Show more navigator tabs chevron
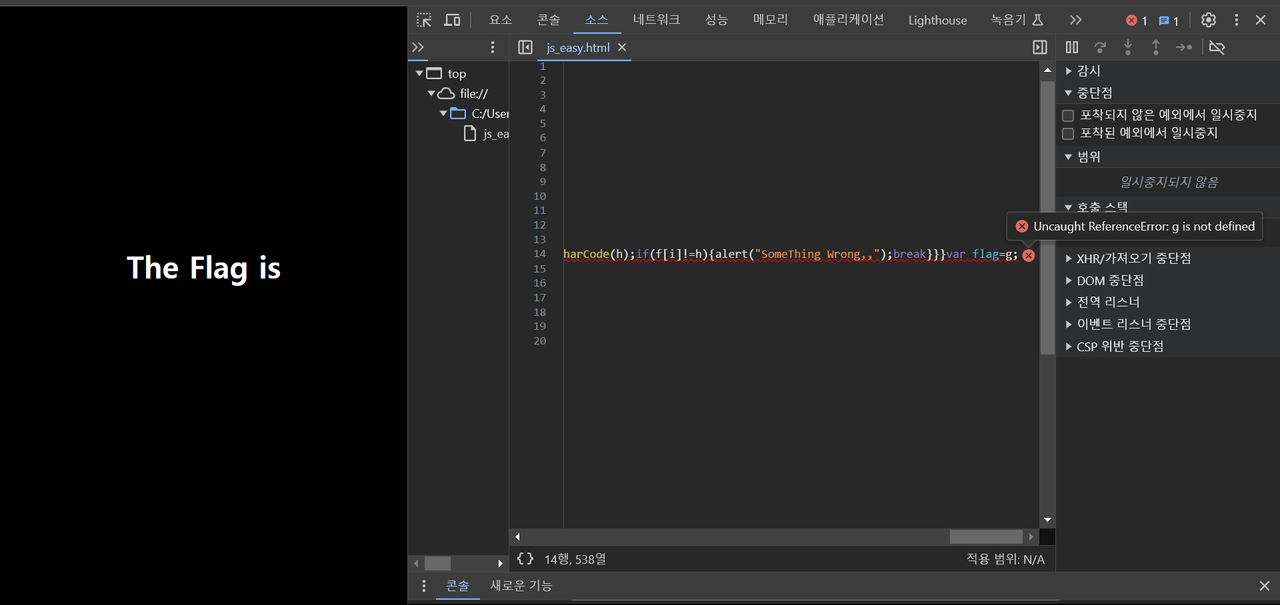The width and height of the screenshot is (1280, 605). 418,47
